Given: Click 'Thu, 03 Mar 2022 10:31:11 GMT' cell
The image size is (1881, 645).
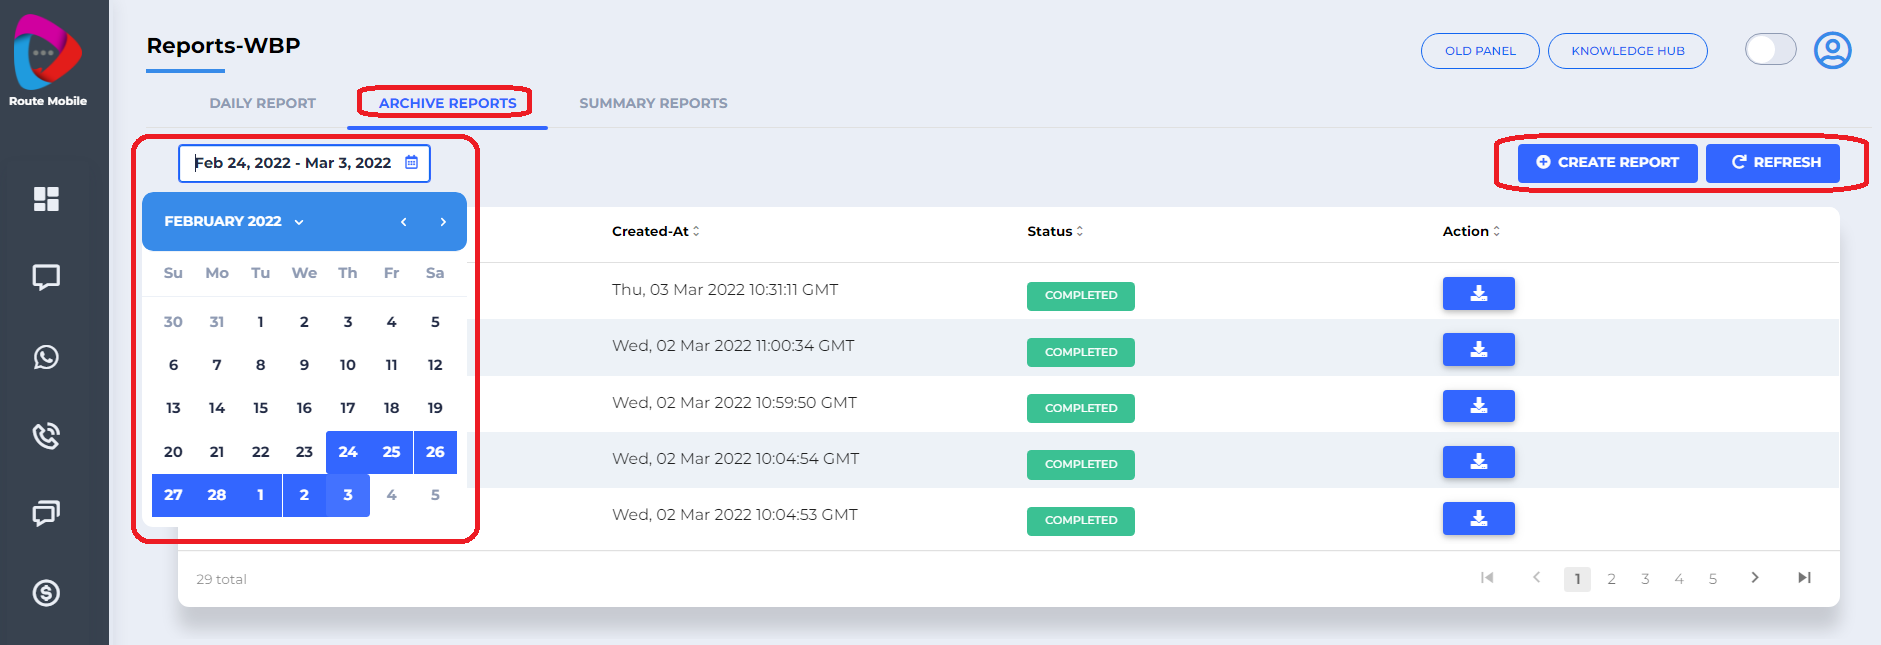Looking at the screenshot, I should coord(725,290).
